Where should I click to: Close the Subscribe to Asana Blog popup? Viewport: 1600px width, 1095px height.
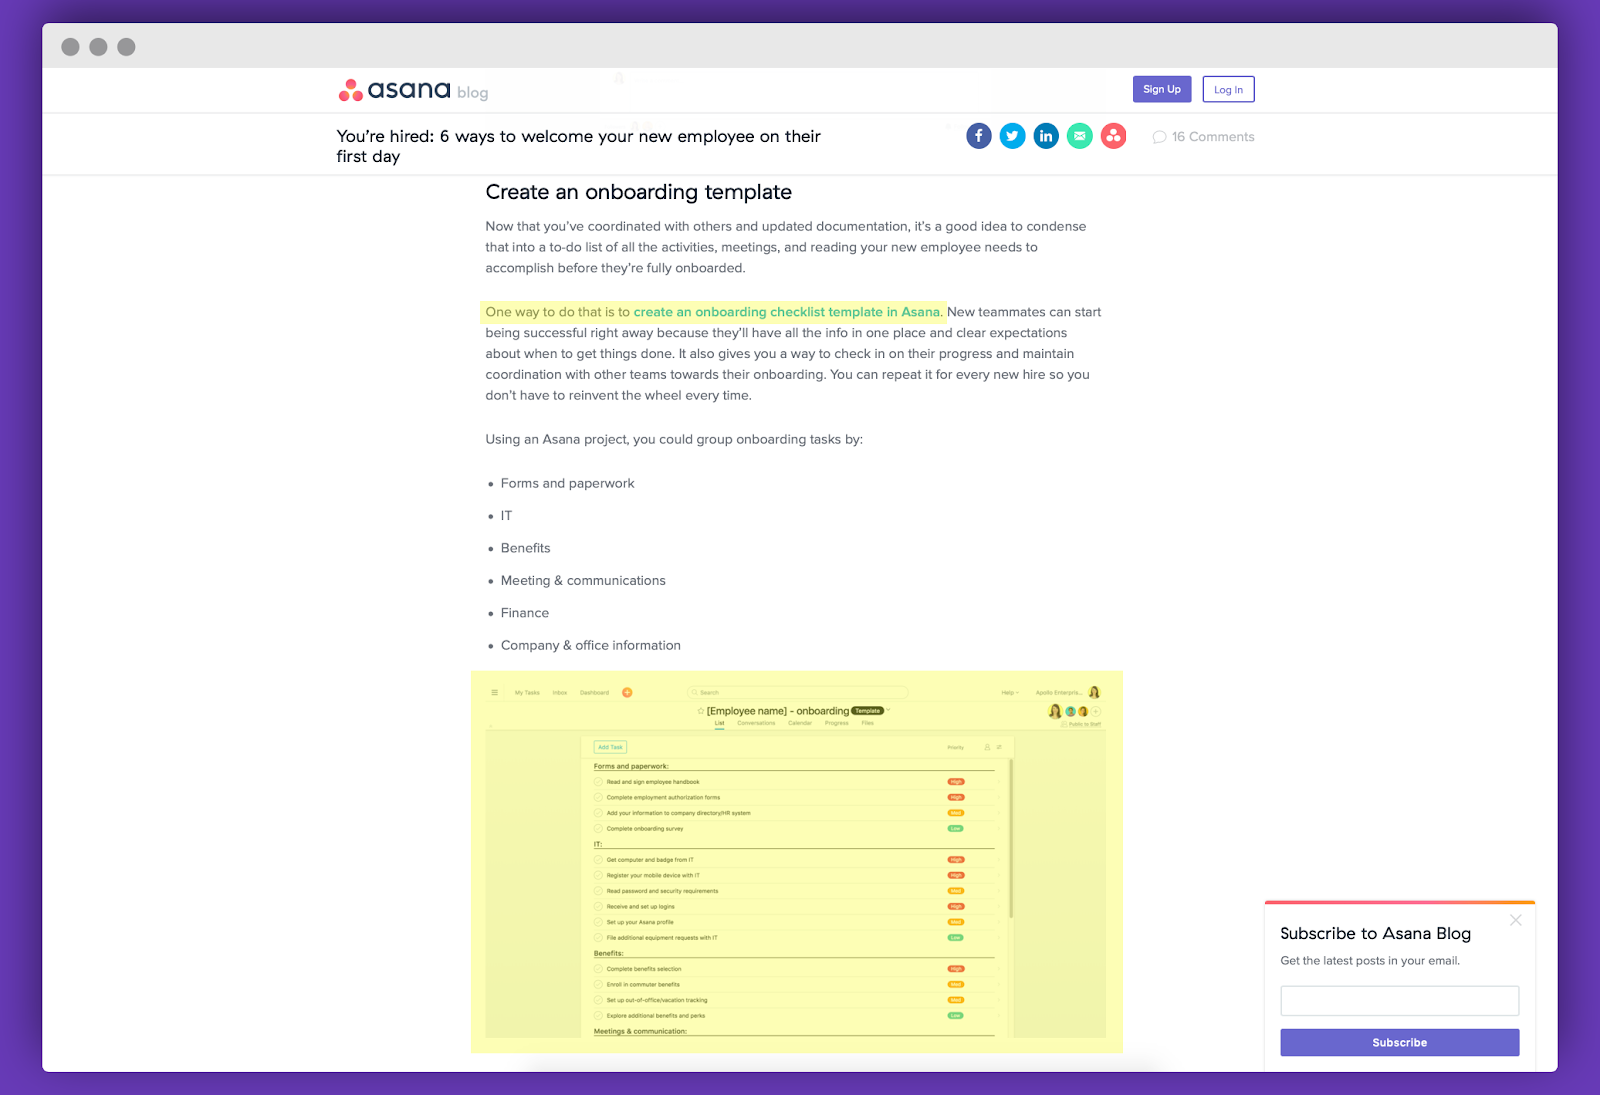tap(1516, 920)
